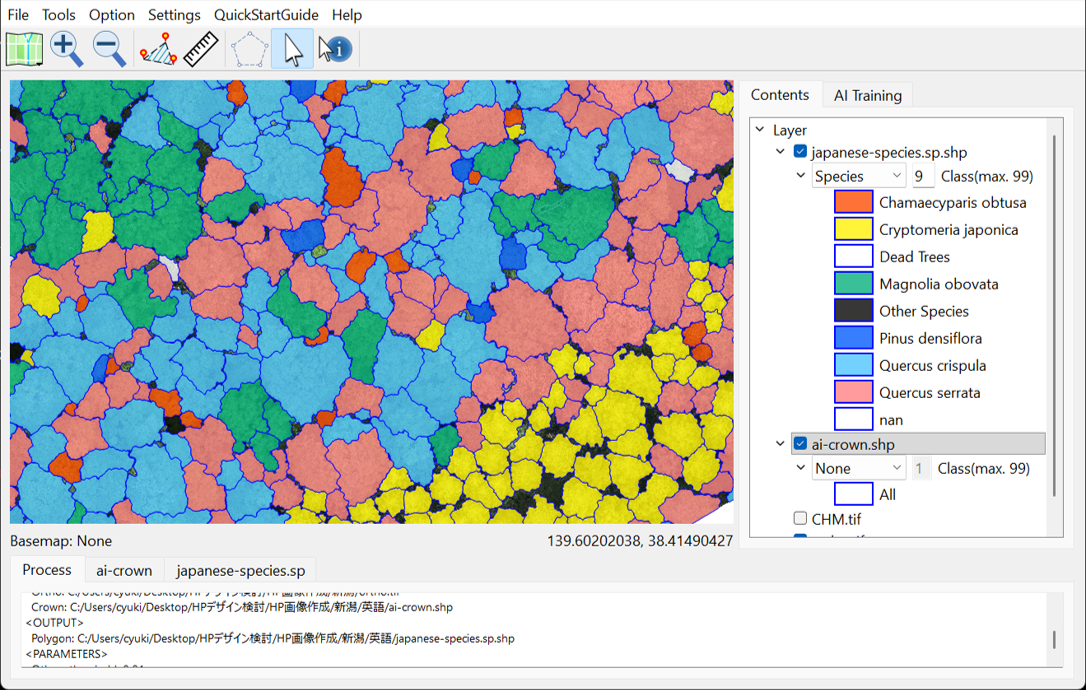
Task: Open the QuickStartGuide menu
Action: (x=266, y=15)
